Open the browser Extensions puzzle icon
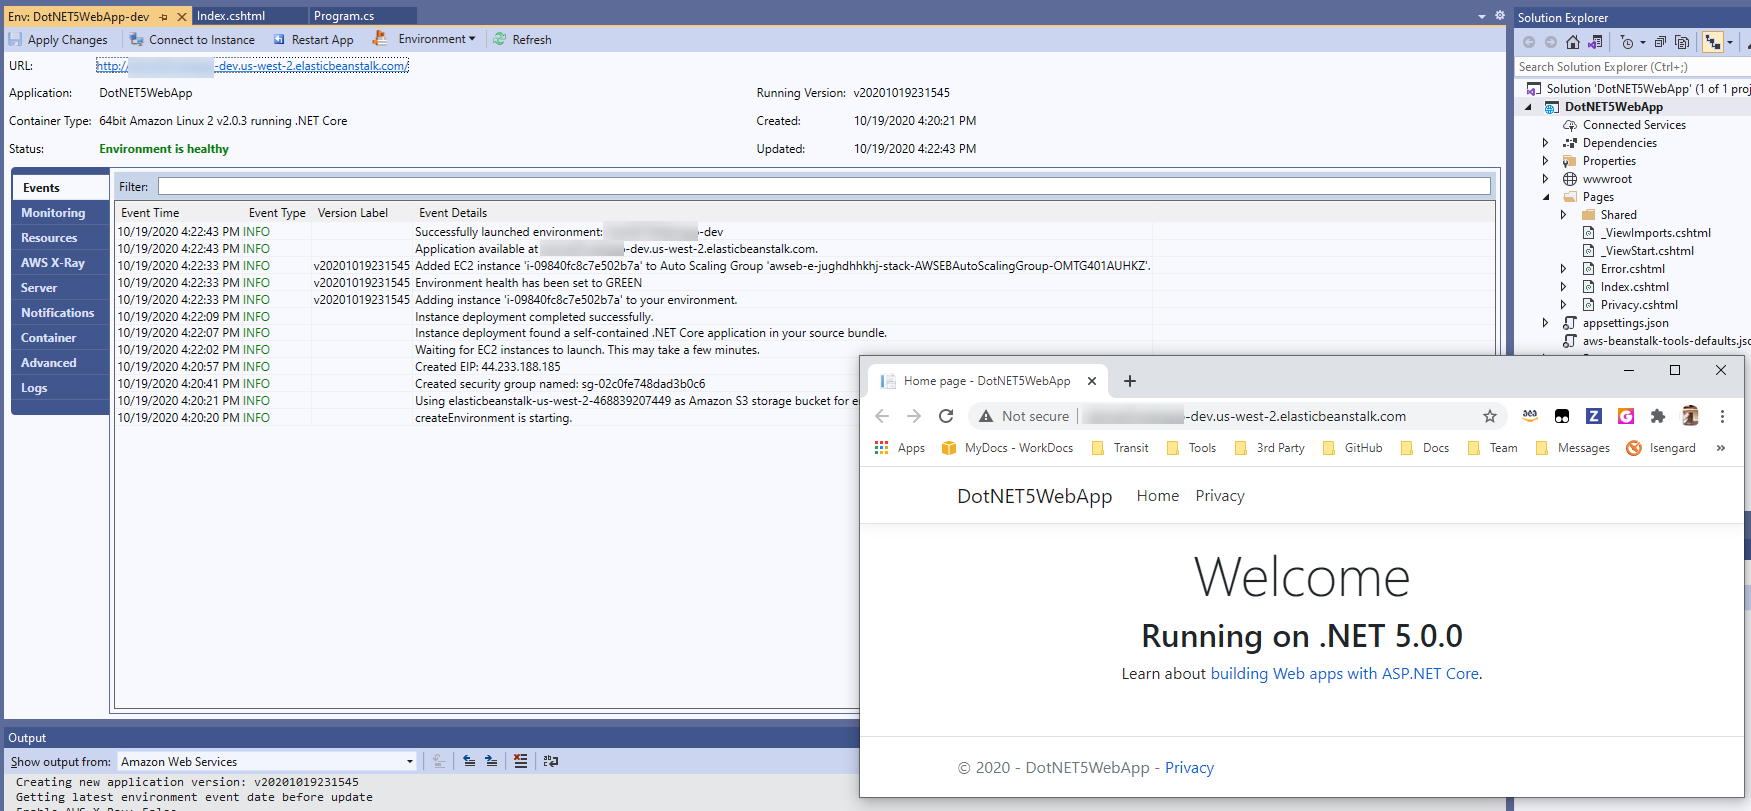 1658,416
